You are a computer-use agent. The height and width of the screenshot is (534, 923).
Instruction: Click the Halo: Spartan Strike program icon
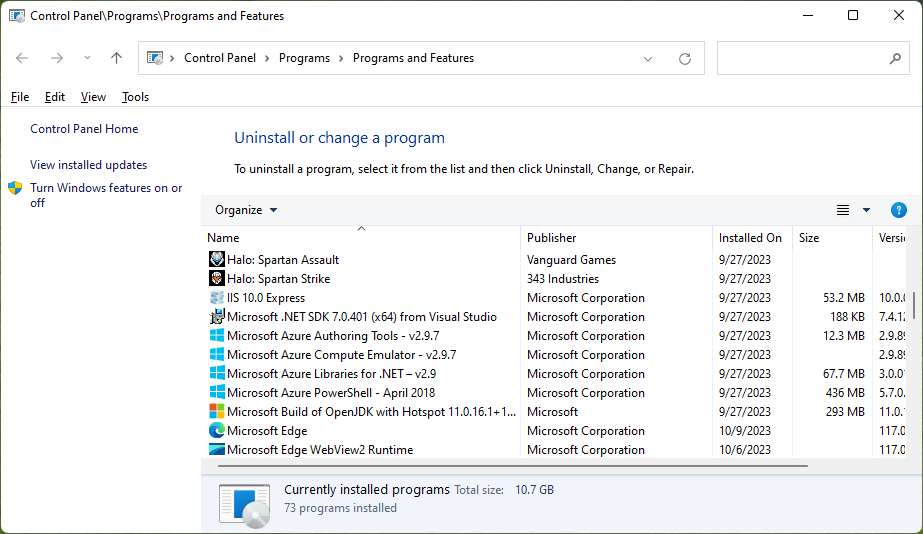click(x=217, y=278)
